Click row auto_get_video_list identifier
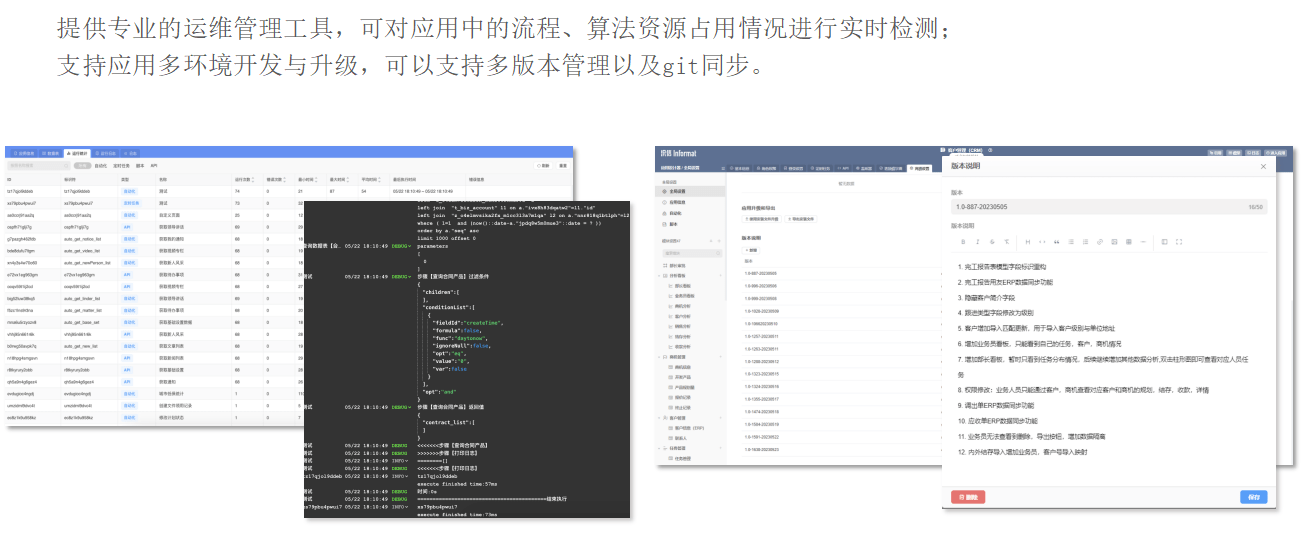1312x543 pixels. coord(82,251)
